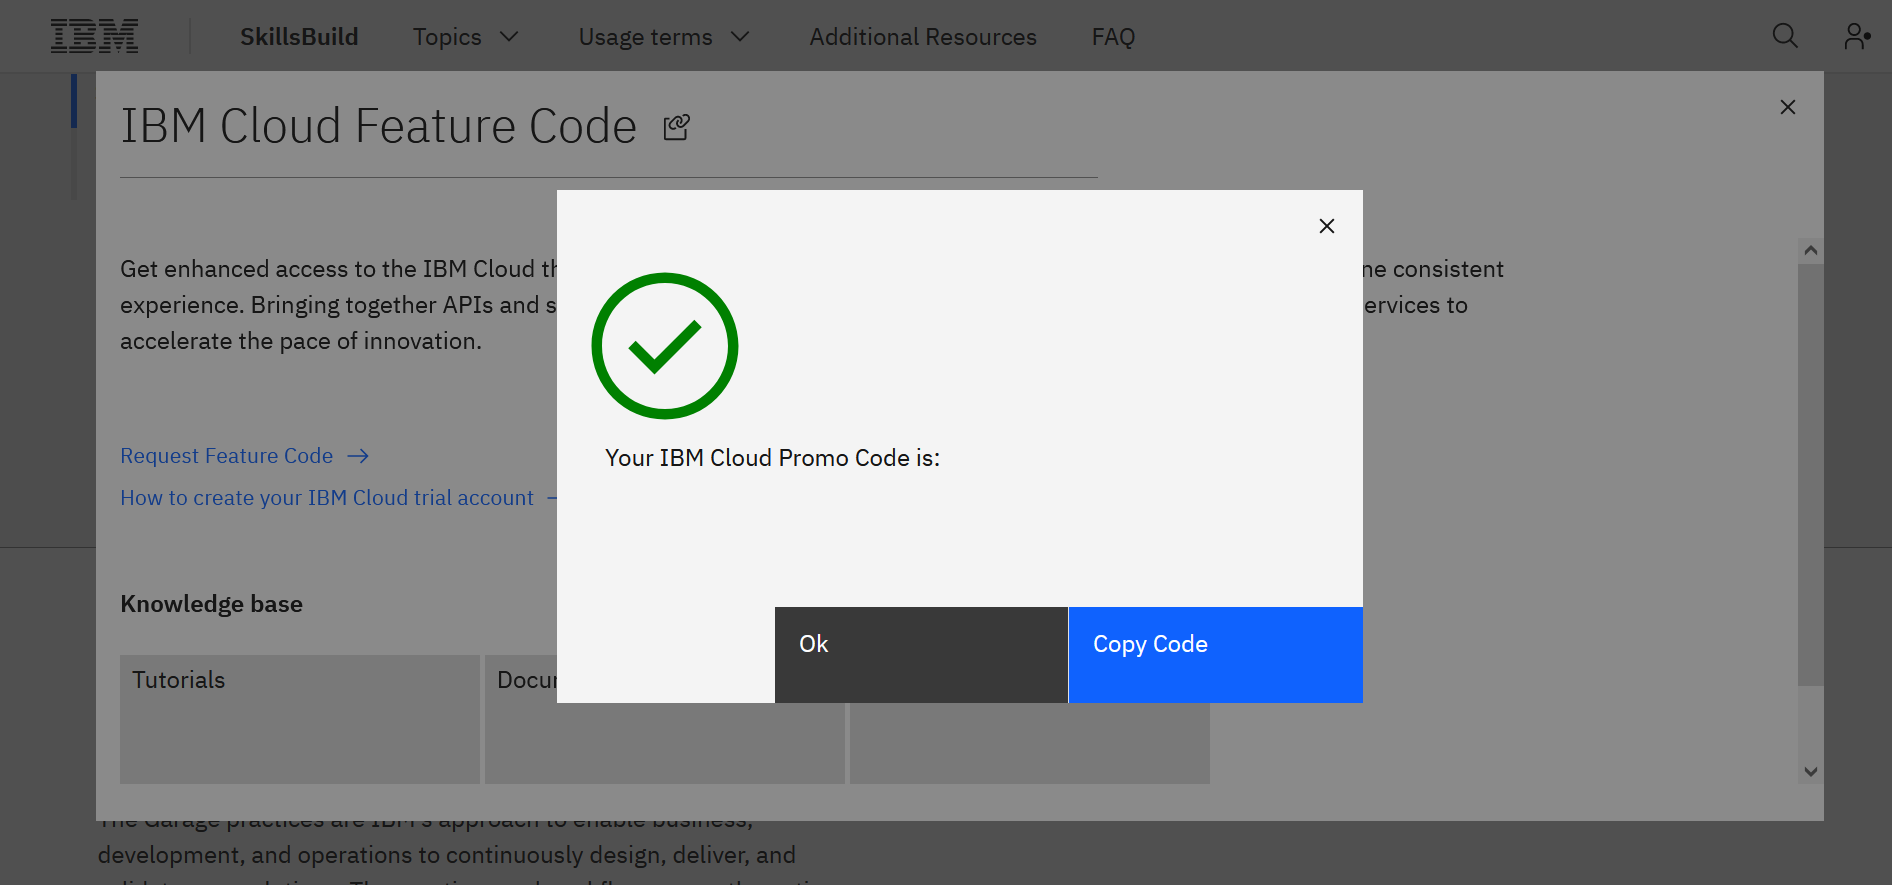Open the user profile icon
1892x885 pixels.
coord(1857,36)
